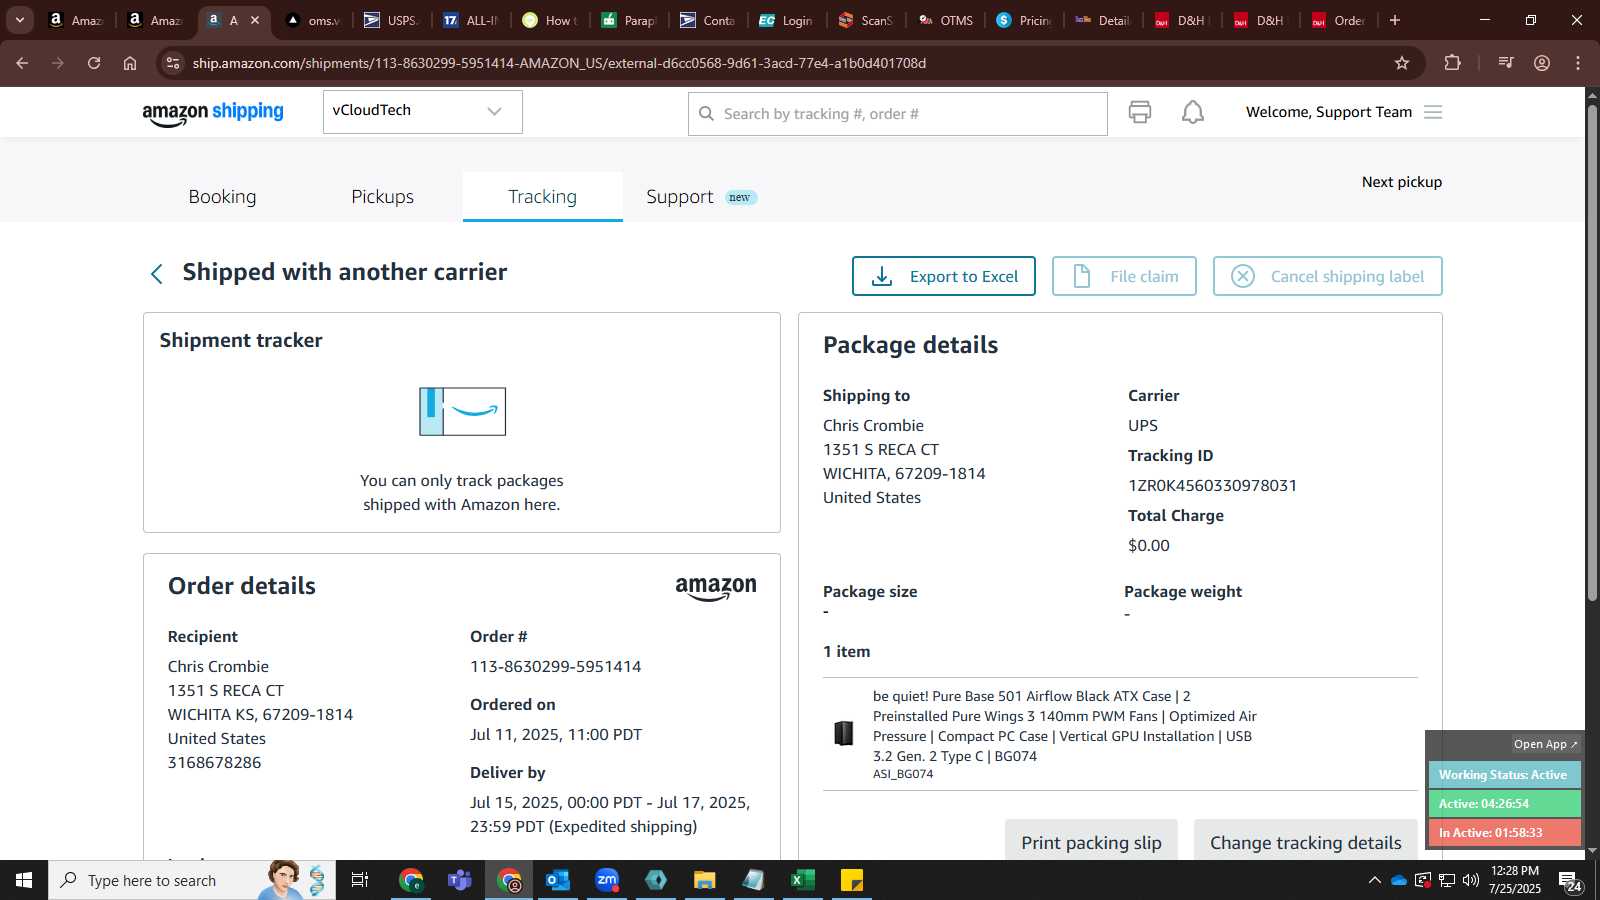This screenshot has width=1600, height=900.
Task: Navigate back in browser
Action: coord(22,63)
